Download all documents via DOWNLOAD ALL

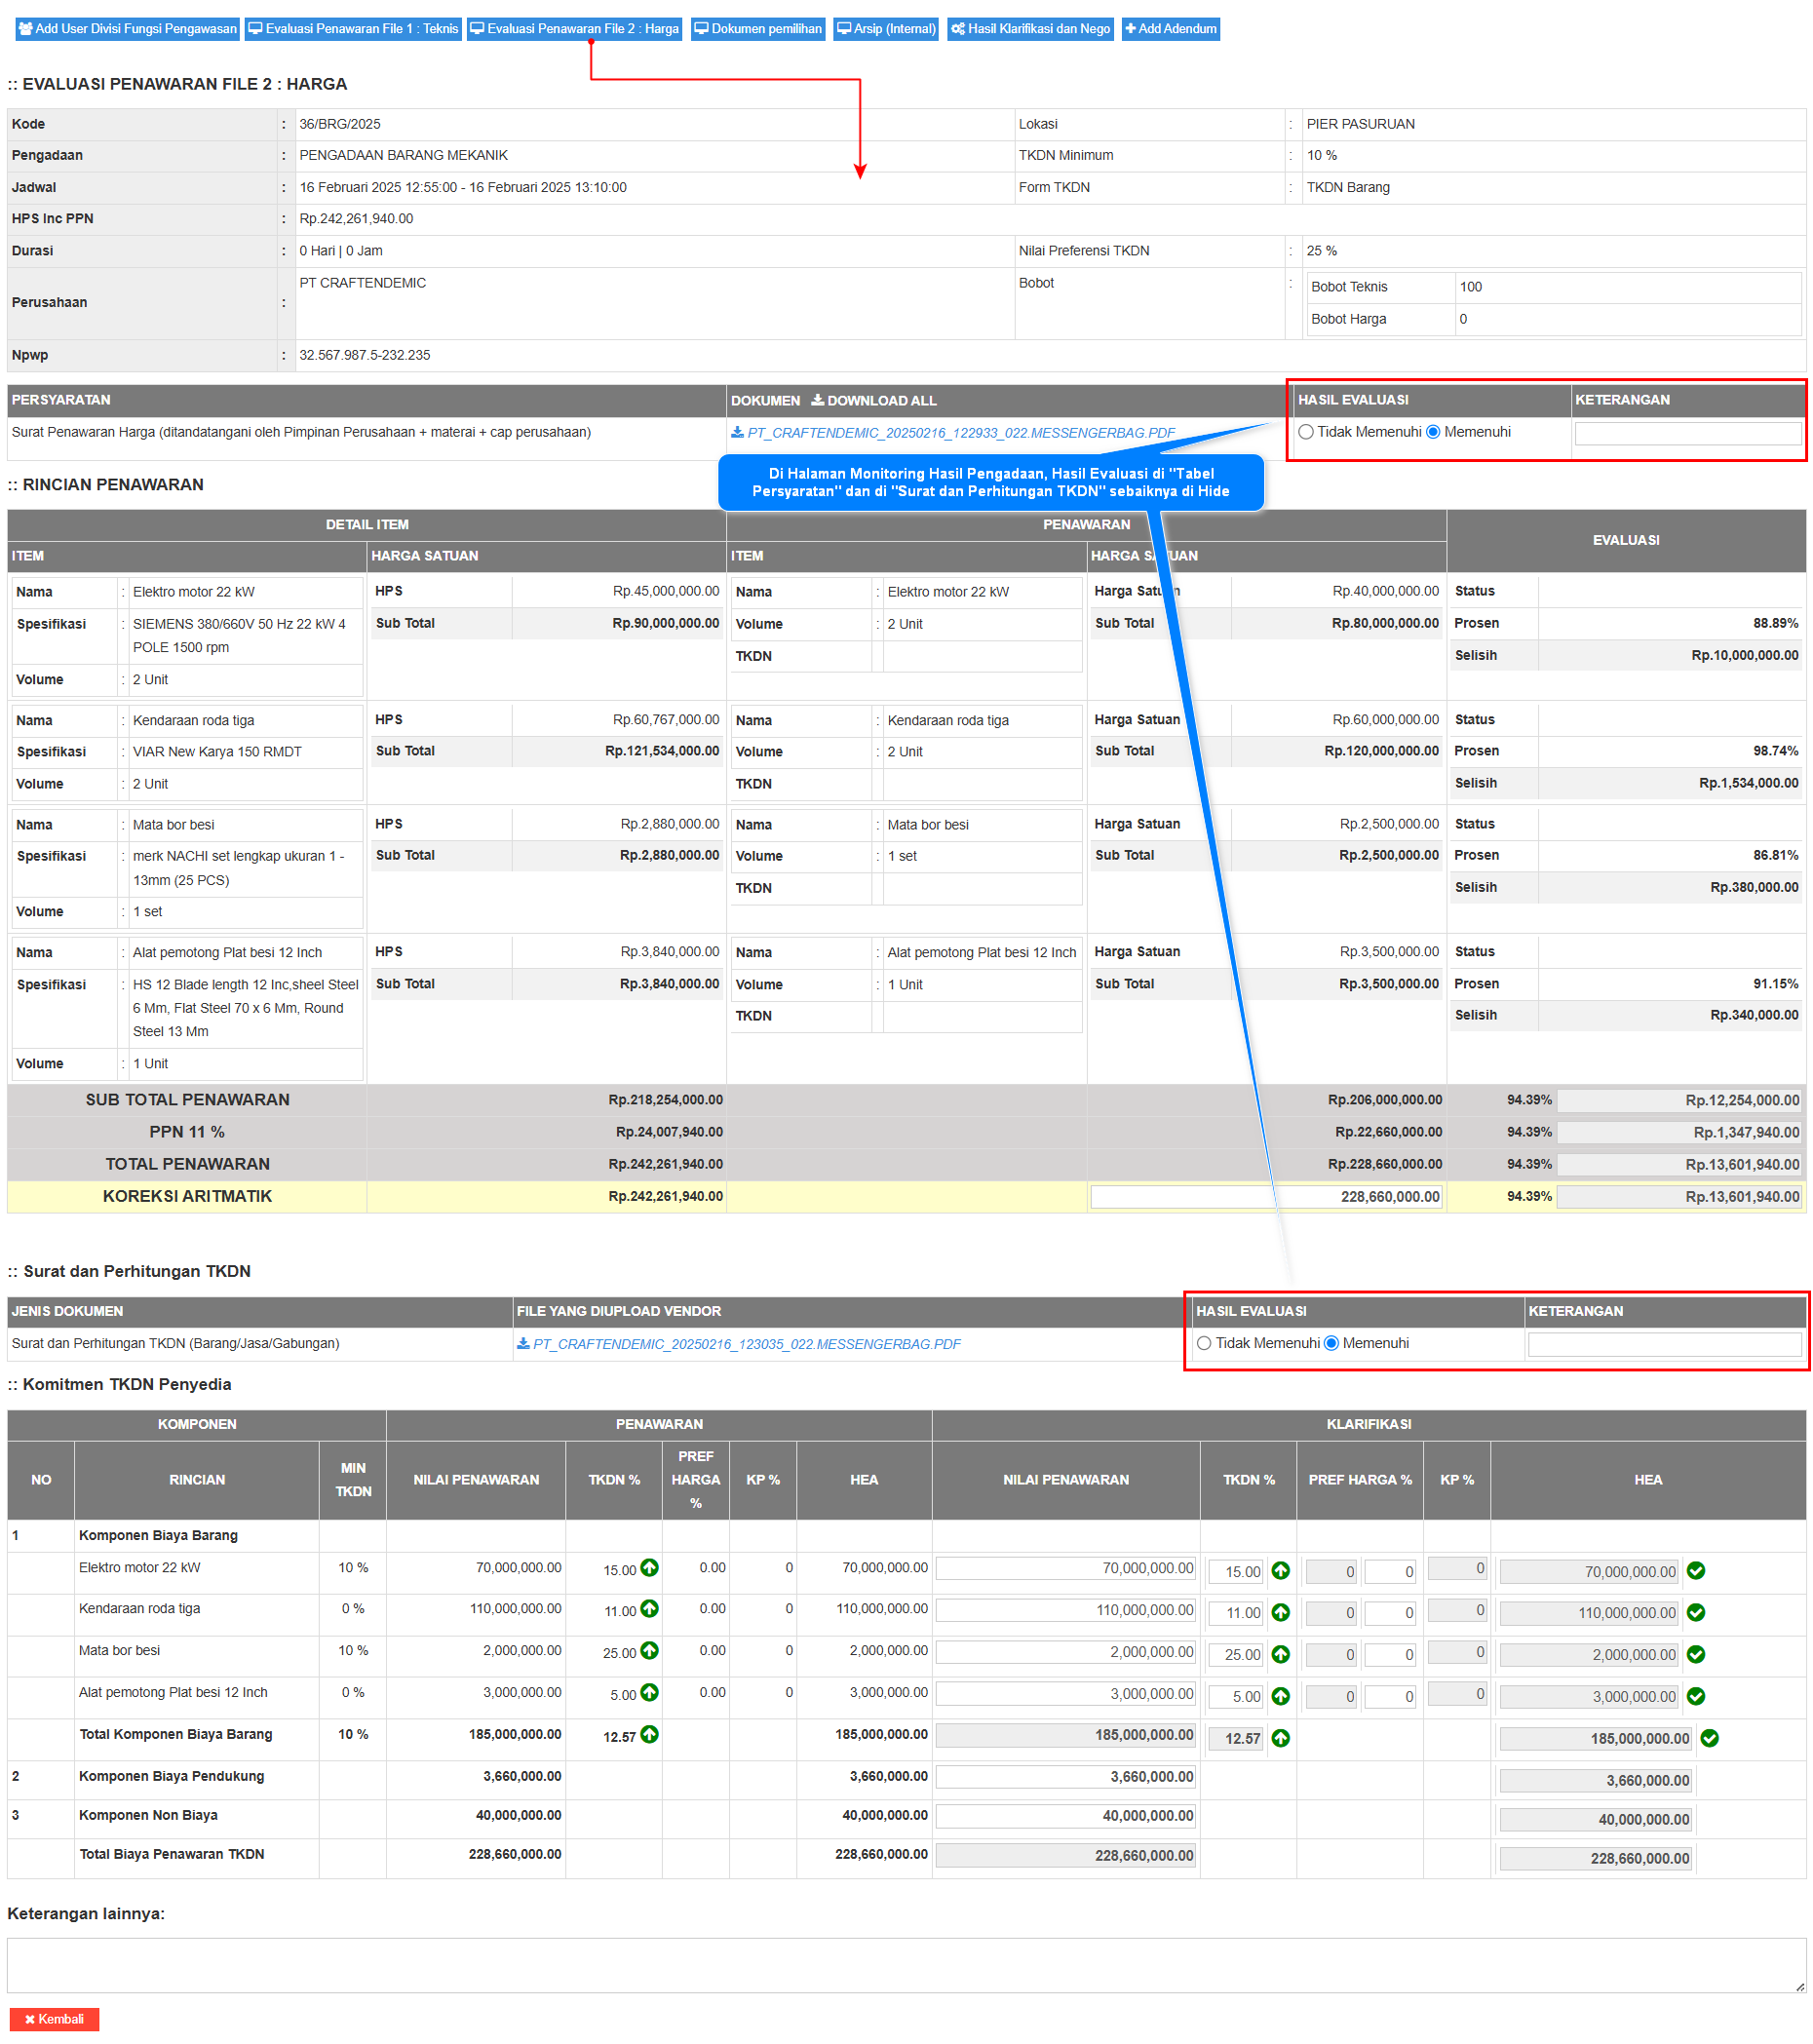[873, 401]
